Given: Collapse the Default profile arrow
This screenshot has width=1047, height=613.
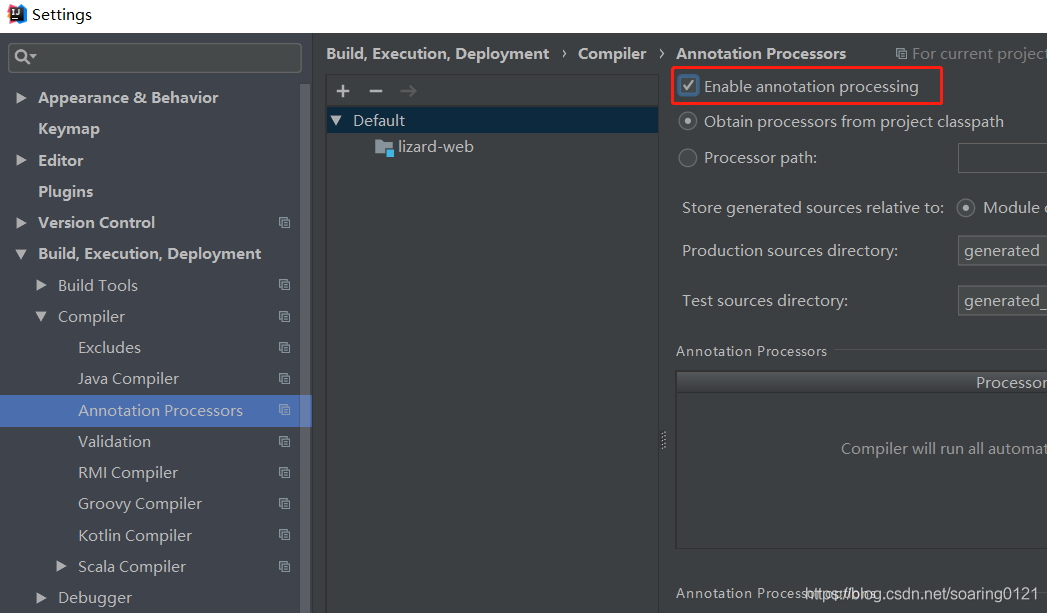Looking at the screenshot, I should 337,120.
